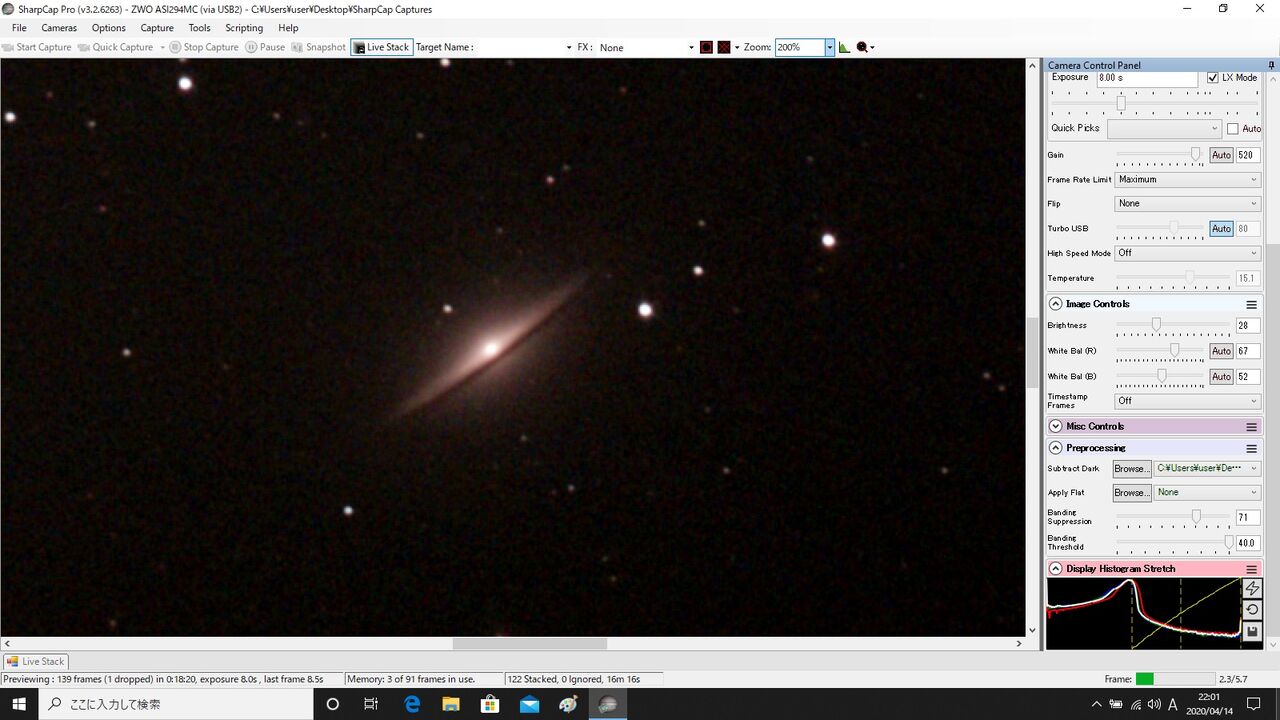Switch to the Live Stack bottom tab
1280x720 pixels.
coord(35,661)
